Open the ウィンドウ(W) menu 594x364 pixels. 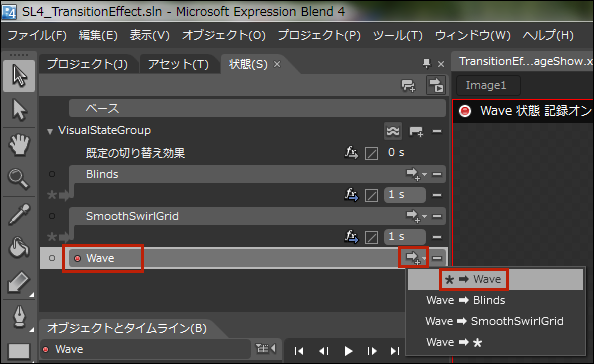[x=473, y=35]
